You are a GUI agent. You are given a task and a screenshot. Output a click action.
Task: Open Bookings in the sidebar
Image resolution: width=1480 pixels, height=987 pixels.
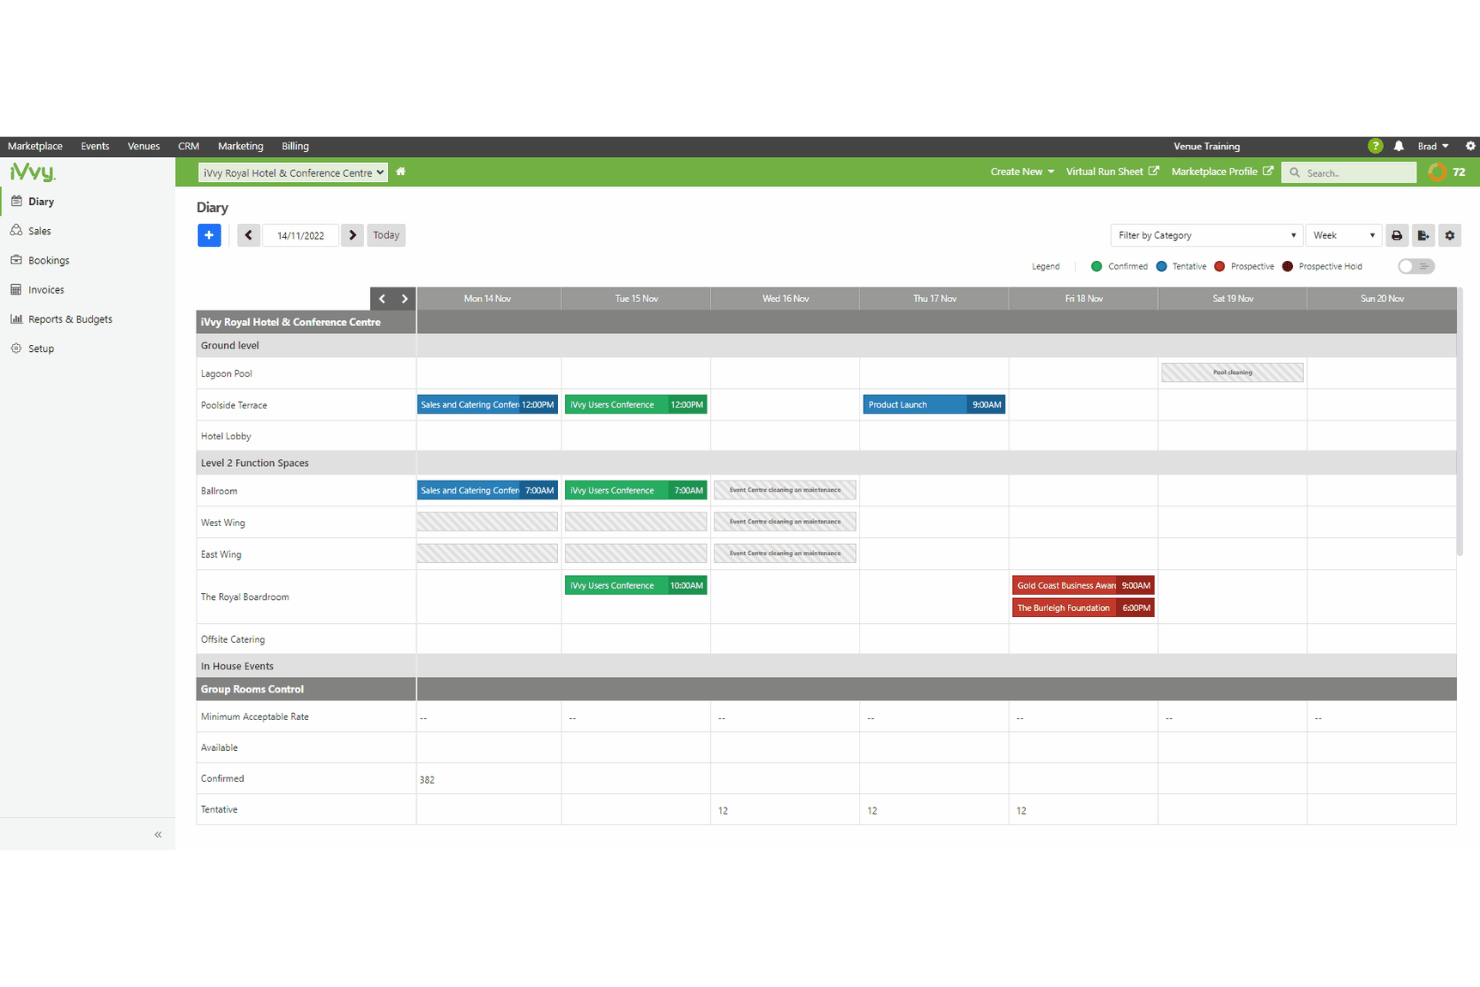(49, 260)
